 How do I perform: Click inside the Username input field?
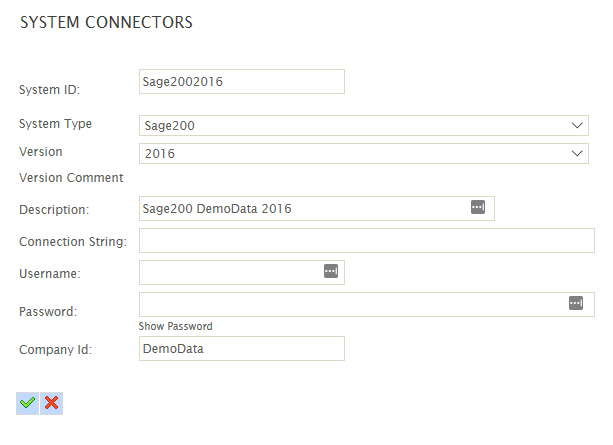point(230,272)
